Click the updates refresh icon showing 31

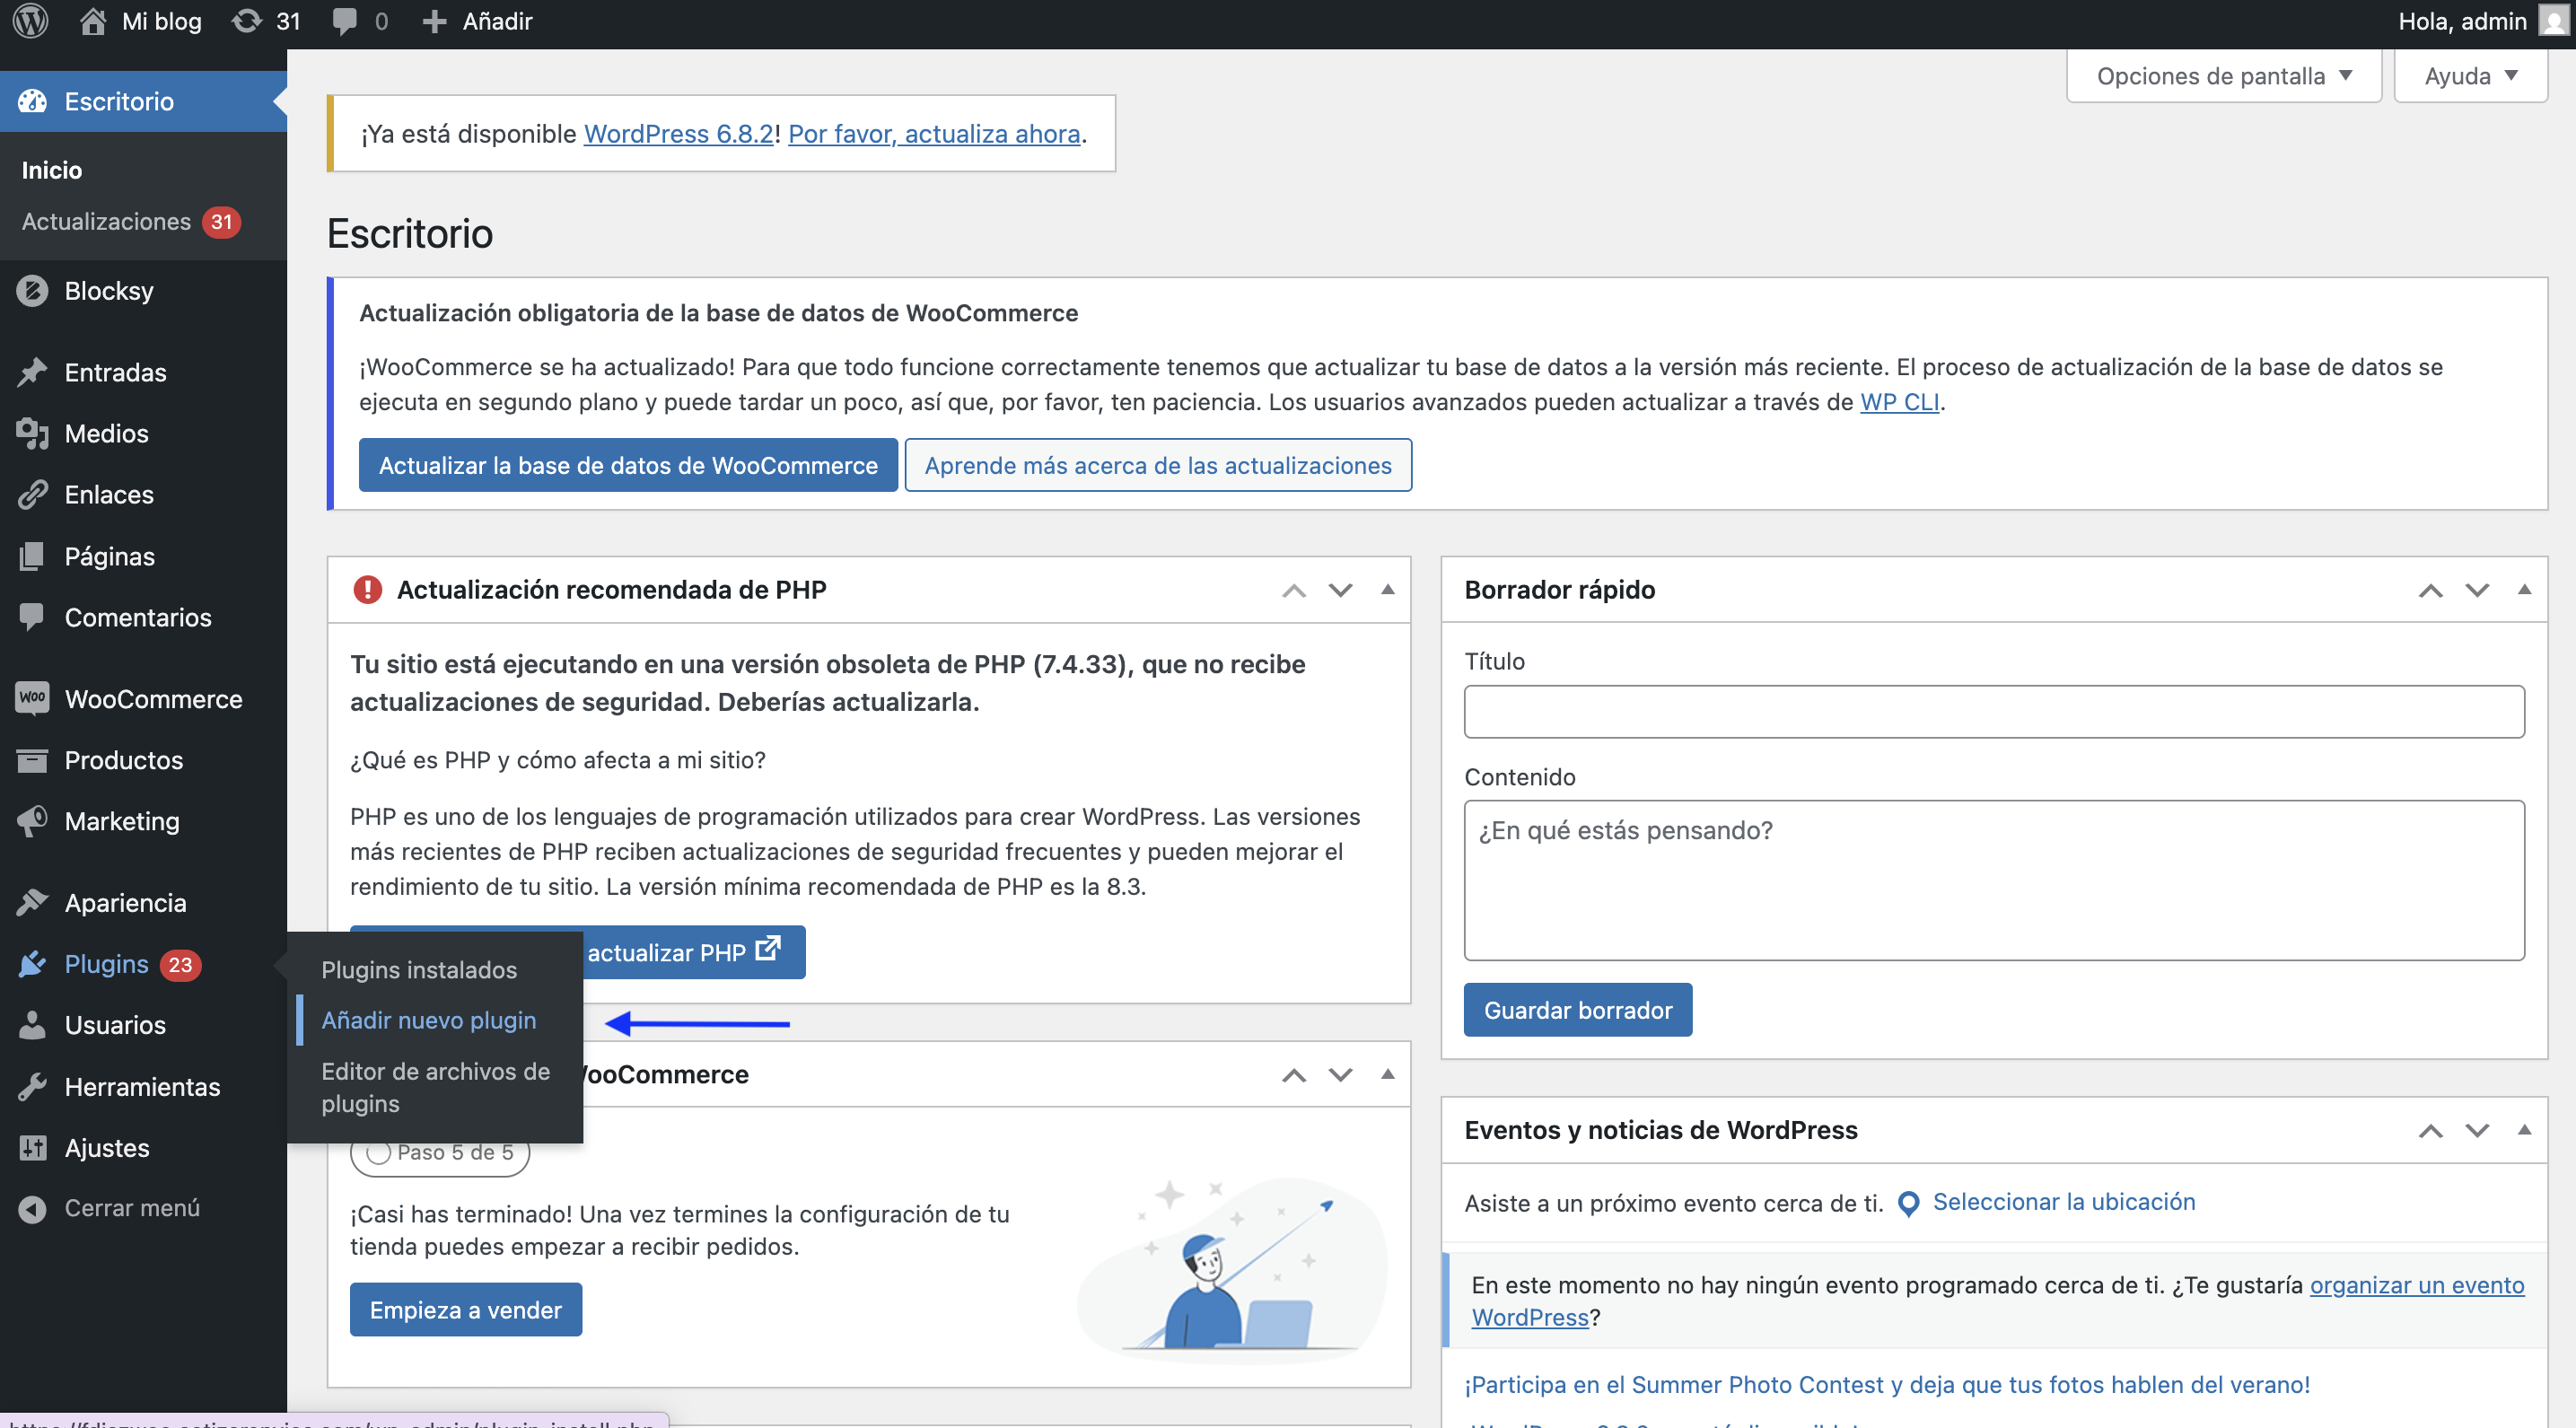[246, 21]
